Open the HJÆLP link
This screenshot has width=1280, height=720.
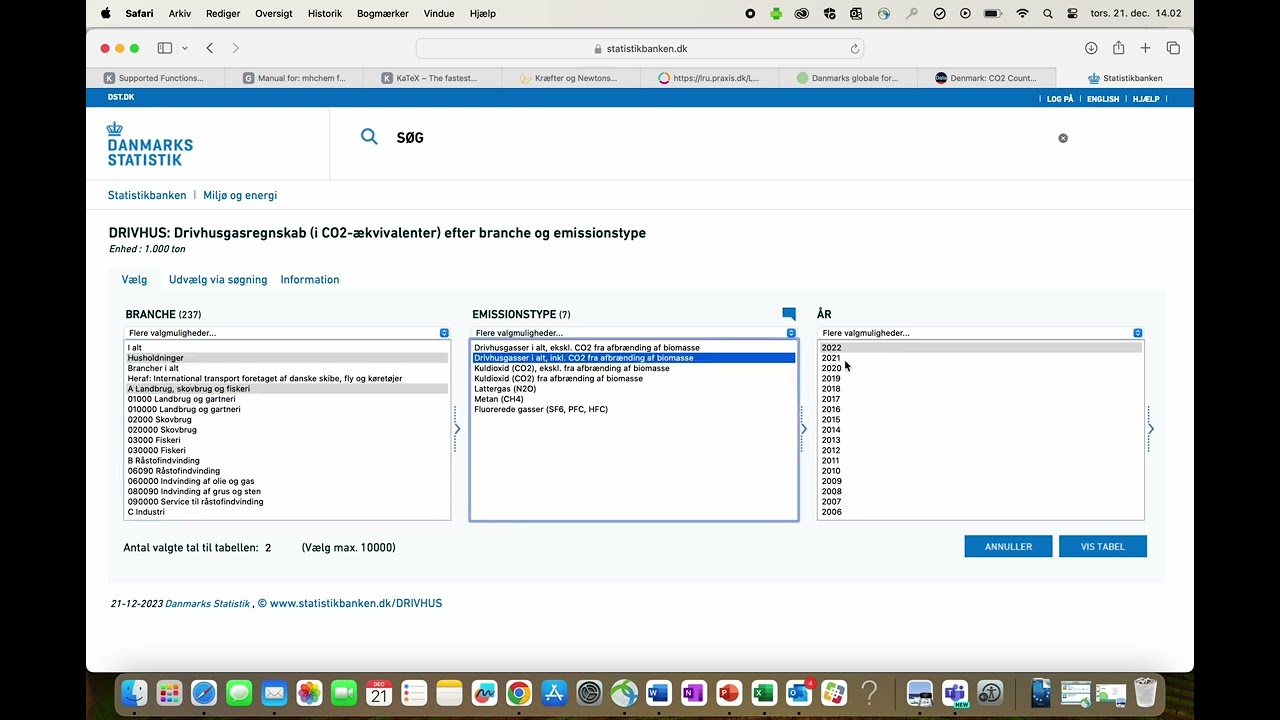tap(1146, 99)
